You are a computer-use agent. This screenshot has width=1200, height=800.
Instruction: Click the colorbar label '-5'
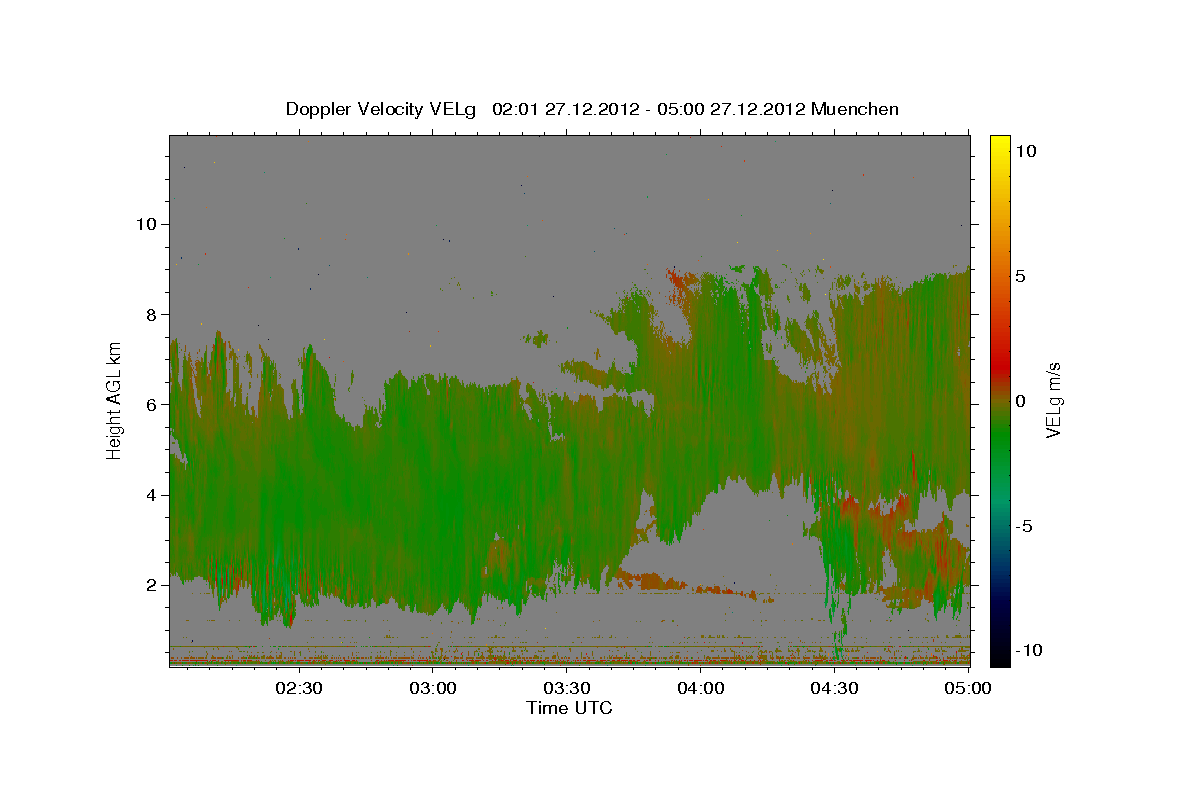coord(1026,526)
